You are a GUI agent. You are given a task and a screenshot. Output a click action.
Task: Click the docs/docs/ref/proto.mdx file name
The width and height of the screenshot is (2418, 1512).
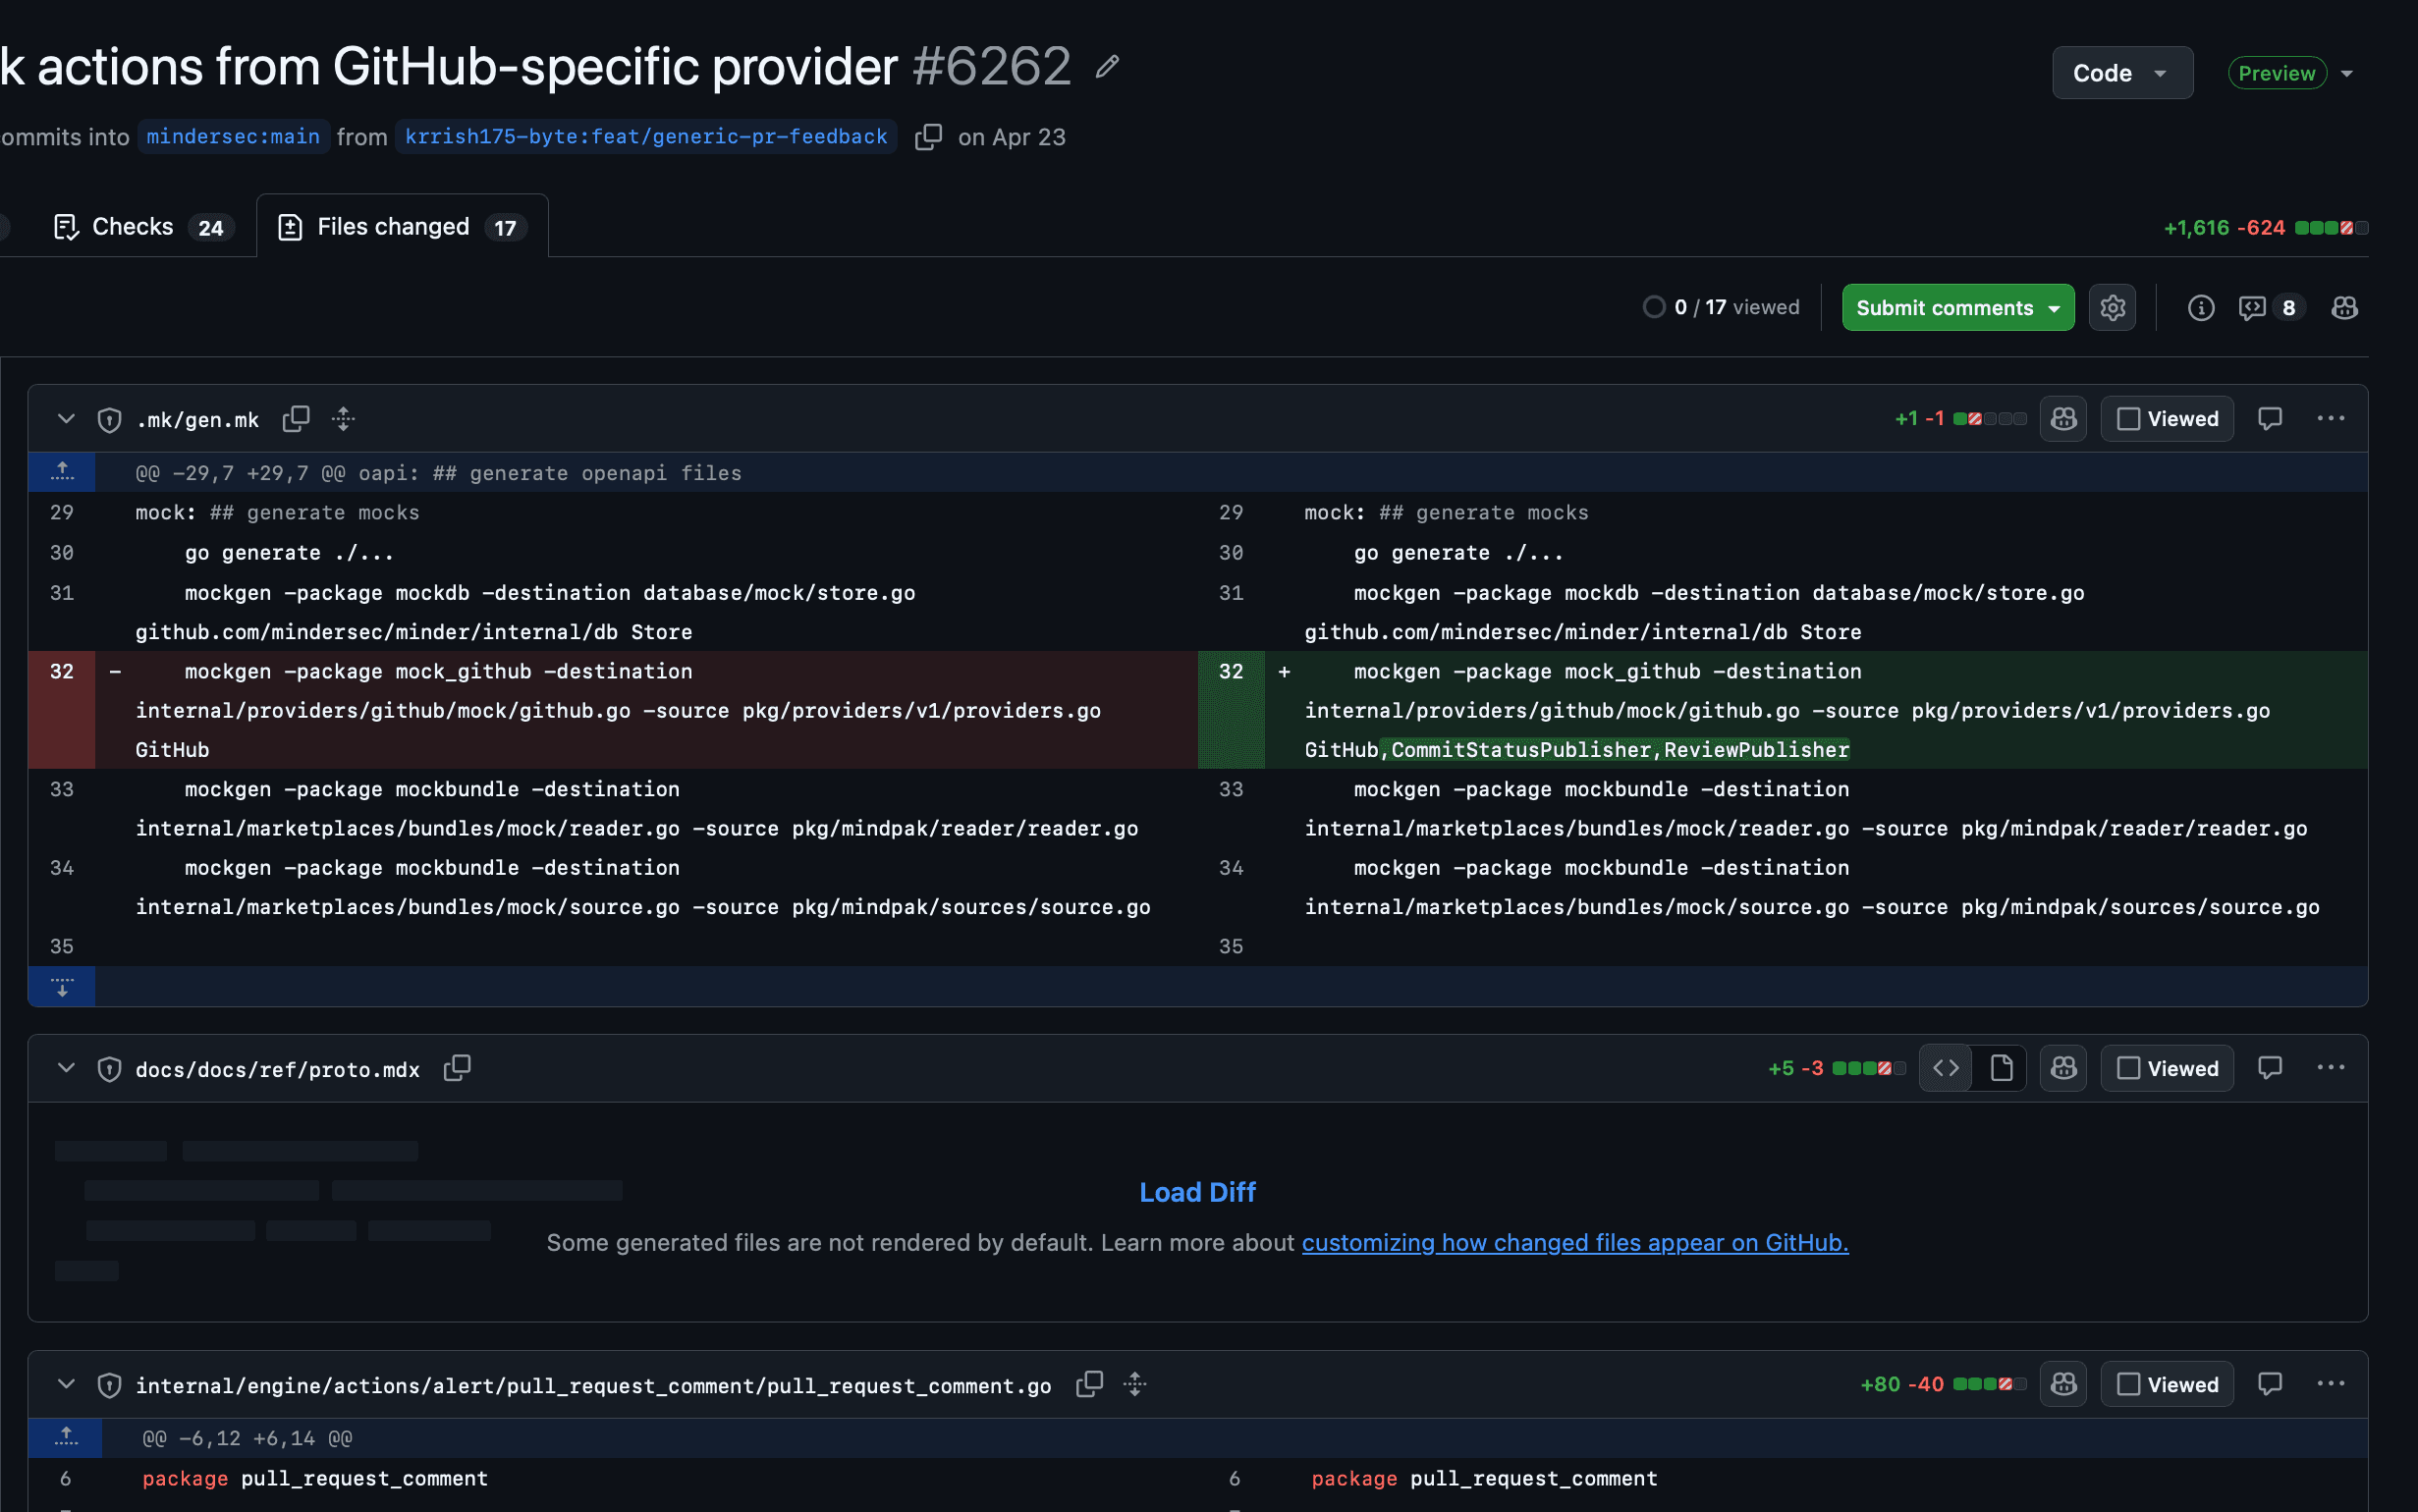(x=277, y=1069)
